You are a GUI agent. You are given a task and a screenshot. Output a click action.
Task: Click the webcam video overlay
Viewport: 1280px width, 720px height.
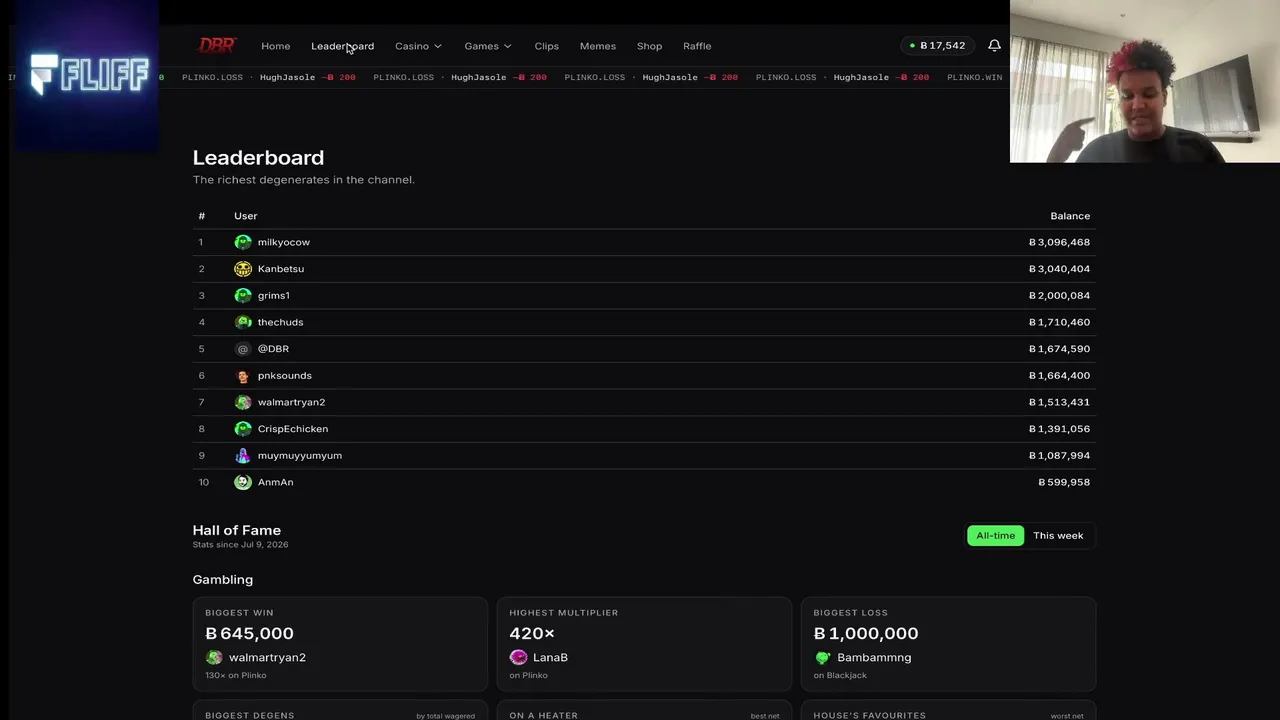pyautogui.click(x=1145, y=81)
